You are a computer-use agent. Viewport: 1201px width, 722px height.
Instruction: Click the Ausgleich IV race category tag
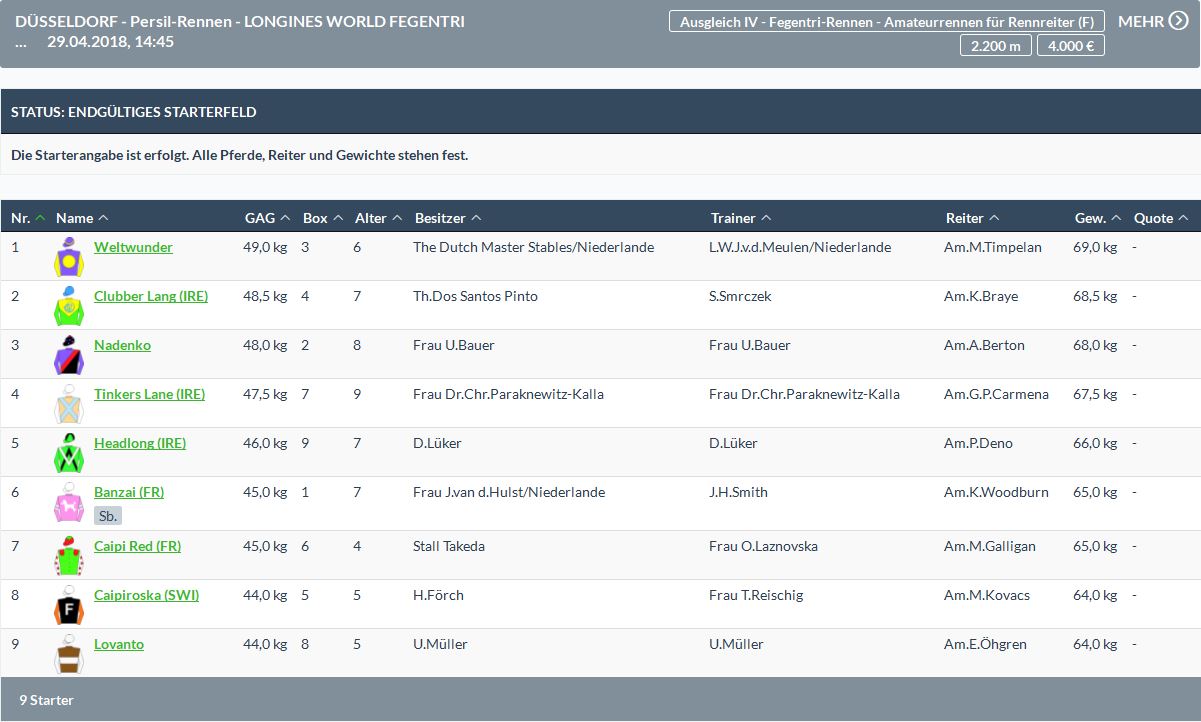click(886, 22)
